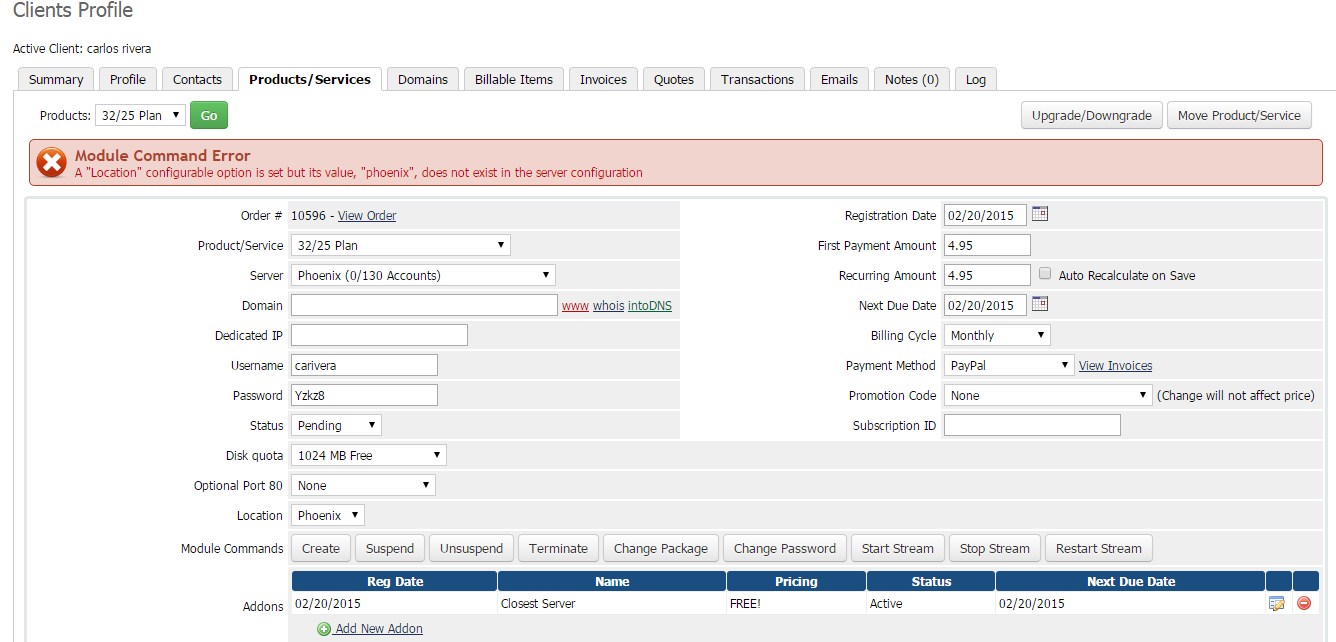Open the Profile tab
Screen dimensions: 1336x642
128,79
